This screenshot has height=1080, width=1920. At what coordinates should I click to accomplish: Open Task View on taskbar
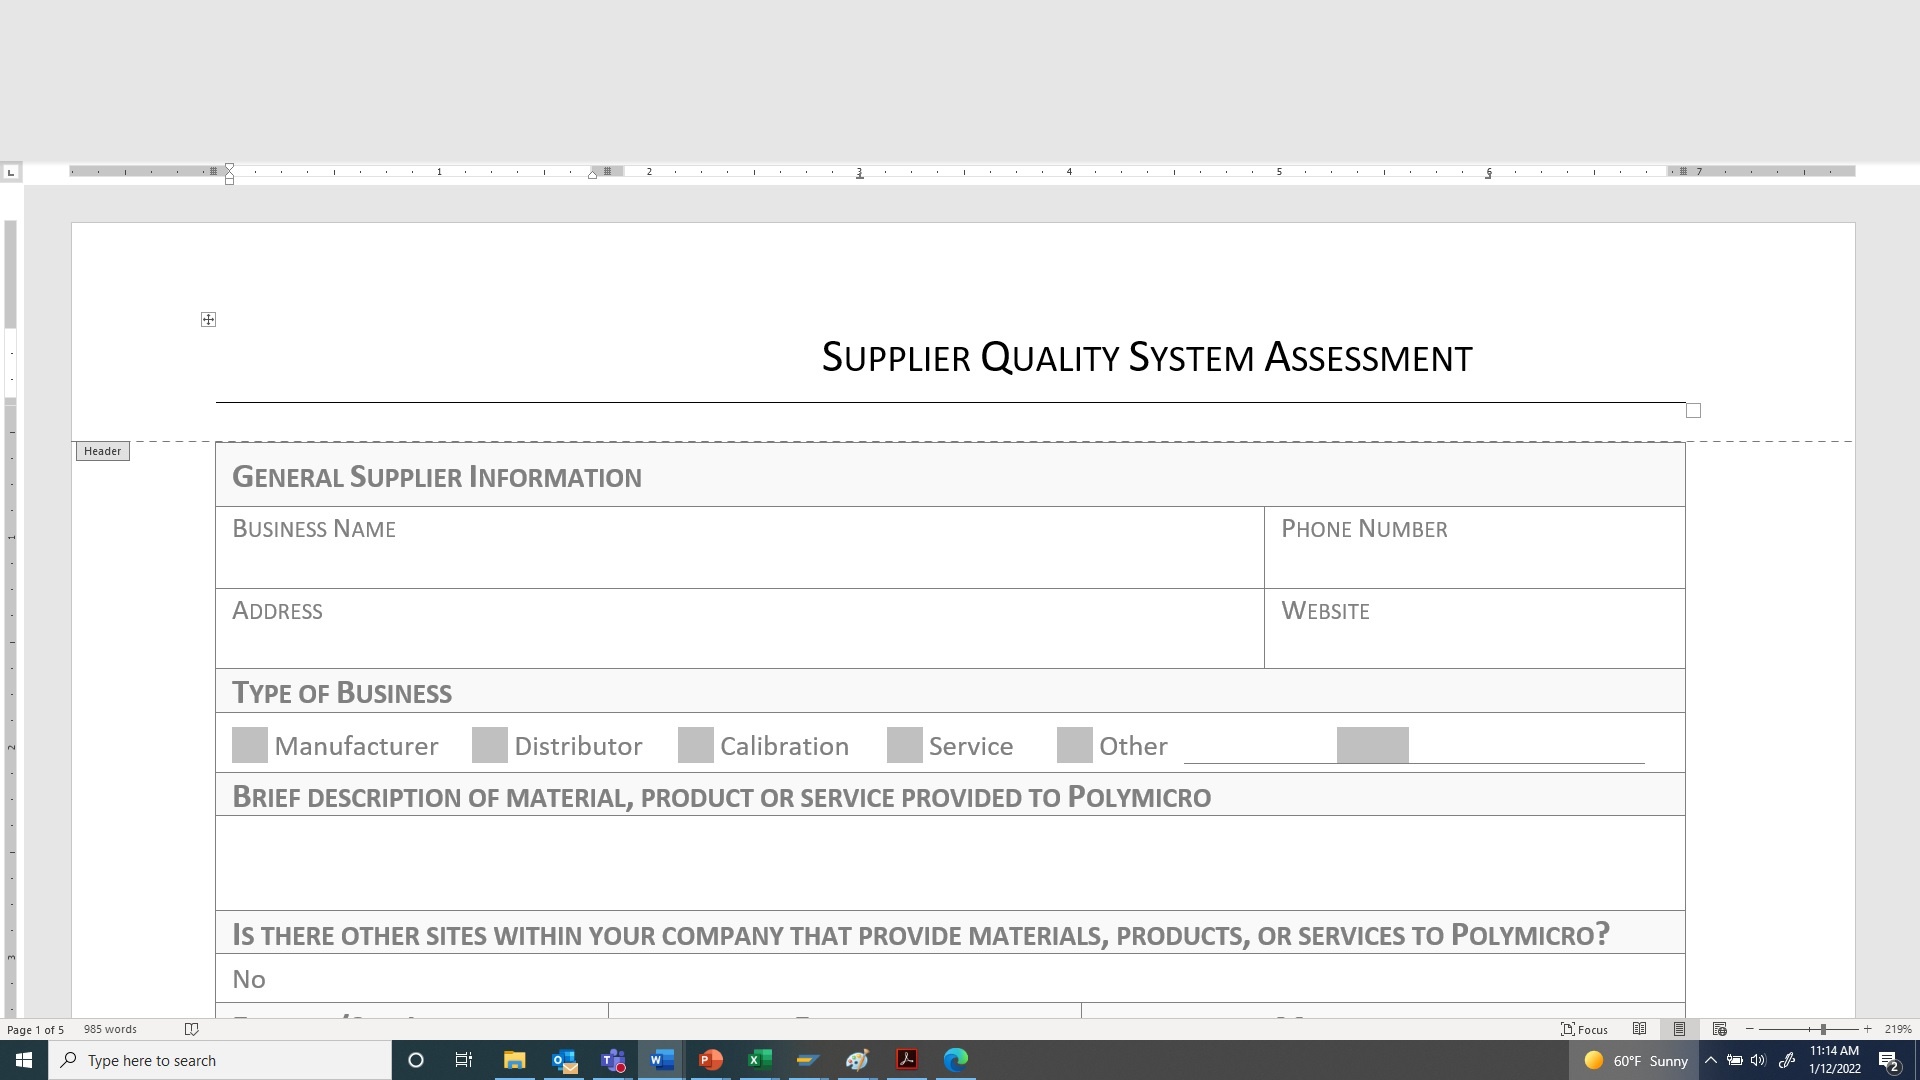click(x=464, y=1060)
